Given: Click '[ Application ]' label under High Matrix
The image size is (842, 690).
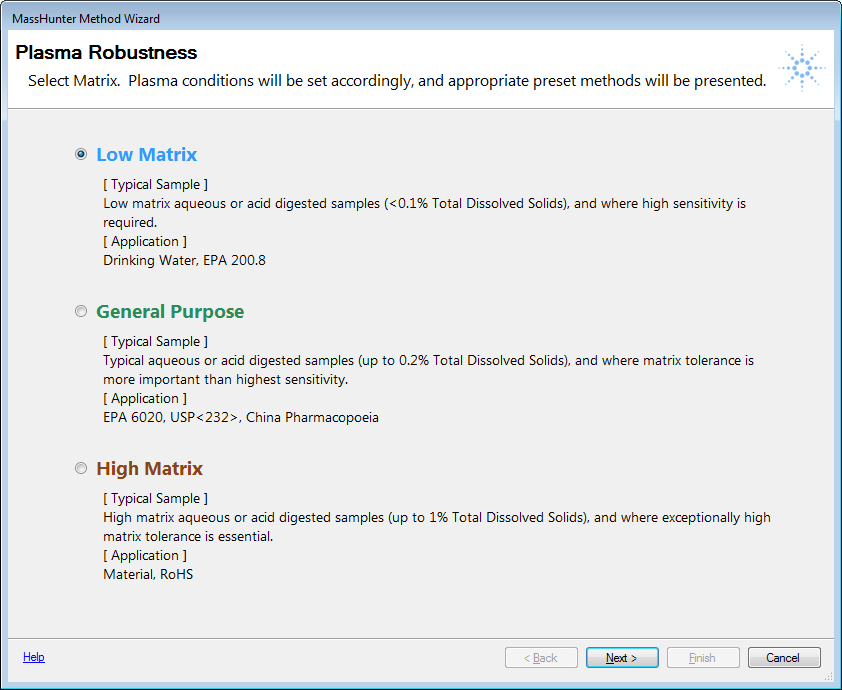Looking at the screenshot, I should (x=145, y=555).
